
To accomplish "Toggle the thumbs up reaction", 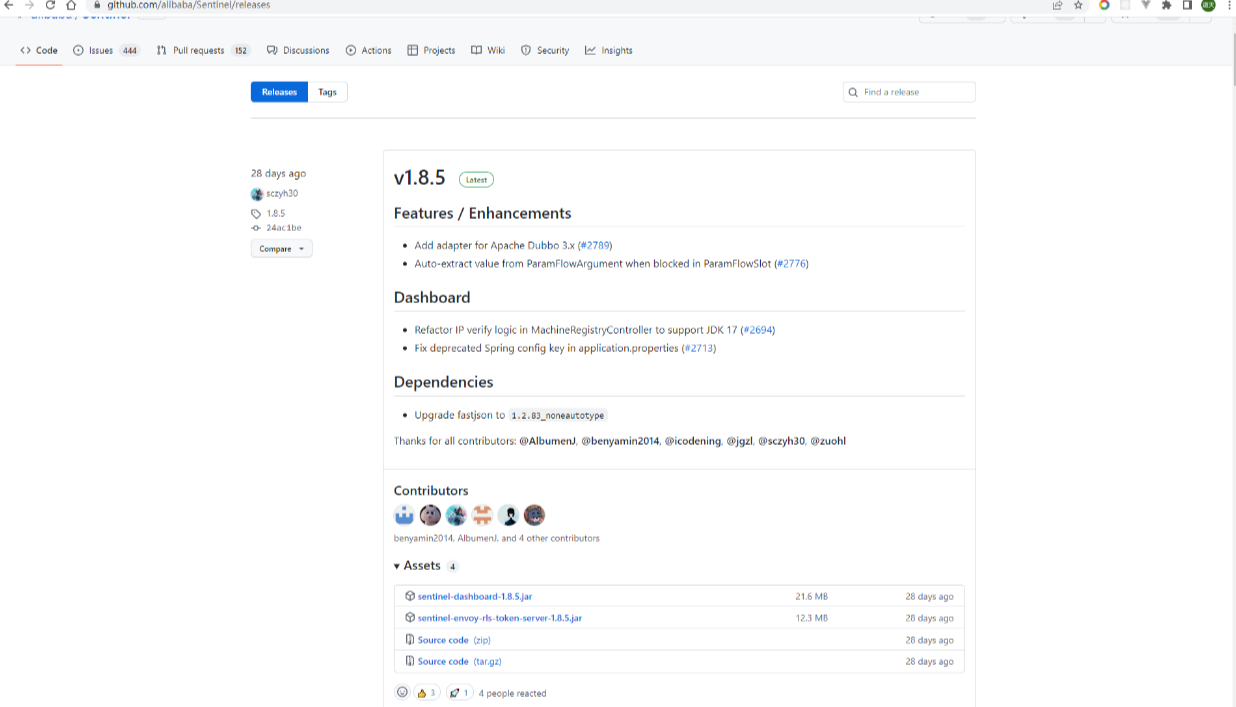I will (x=427, y=693).
